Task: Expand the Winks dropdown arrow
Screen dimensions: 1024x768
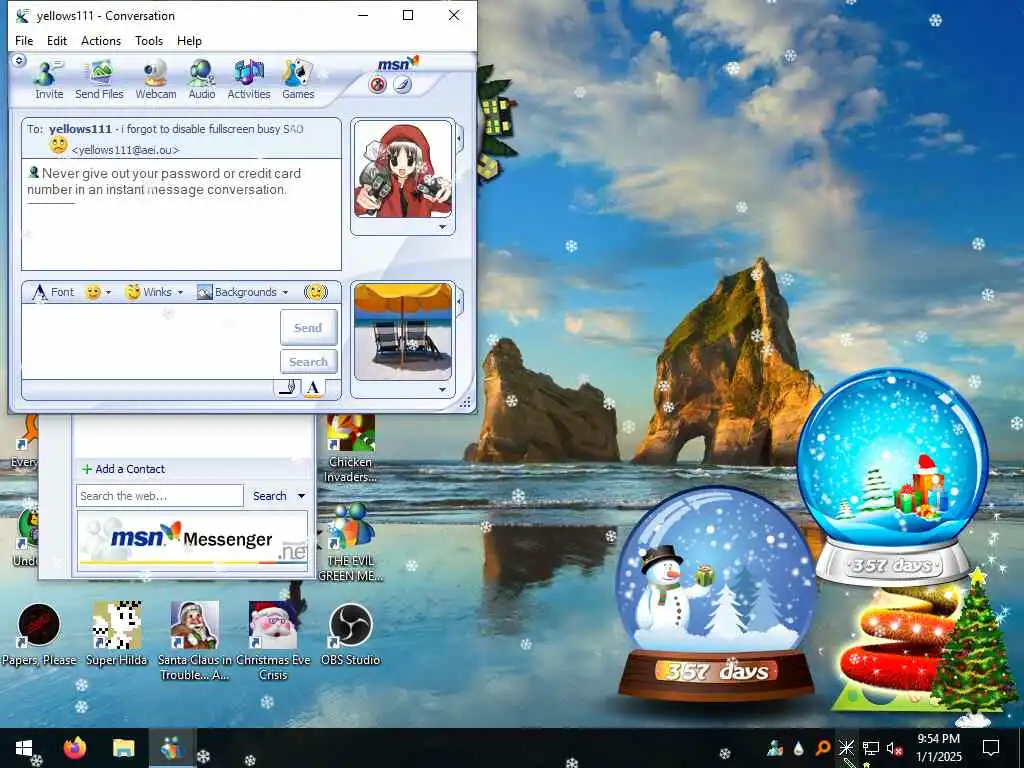Action: point(180,293)
